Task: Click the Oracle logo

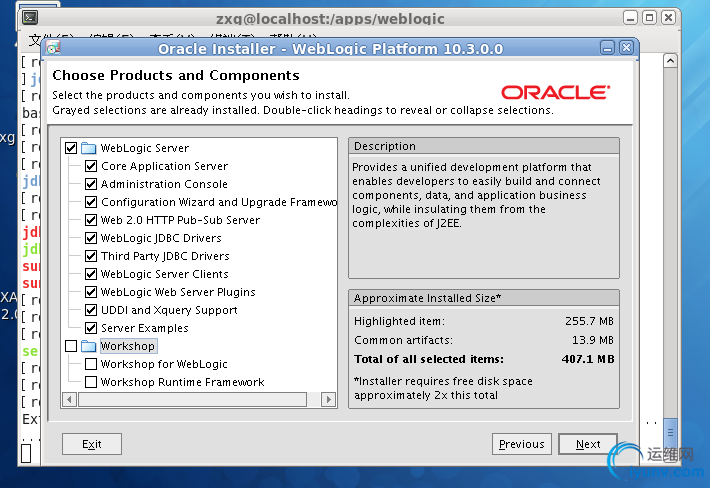Action: 556,92
